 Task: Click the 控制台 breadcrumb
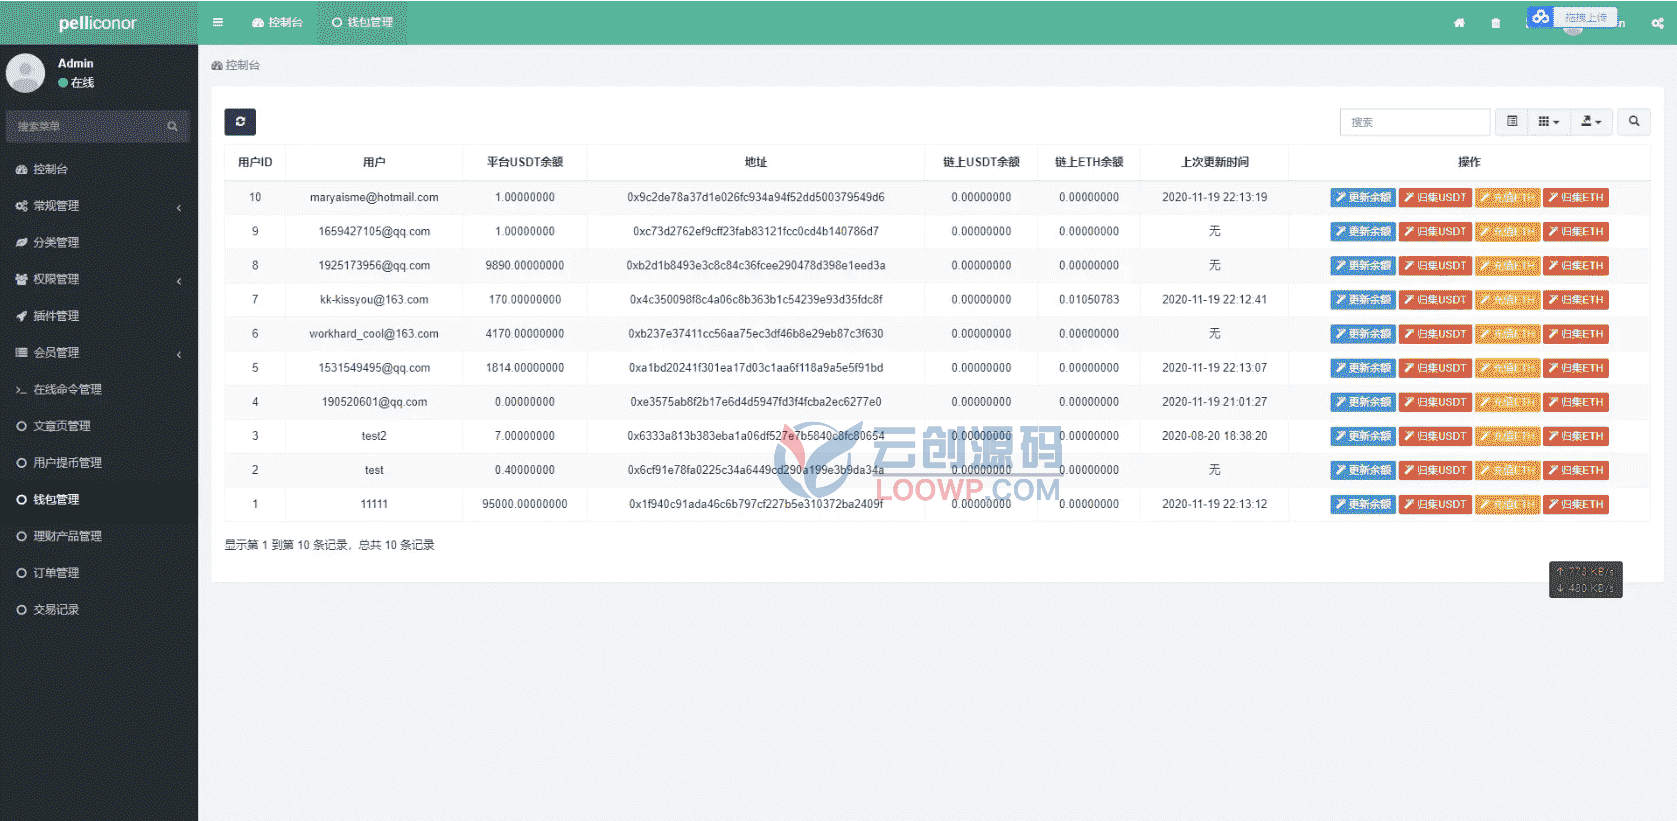click(236, 65)
